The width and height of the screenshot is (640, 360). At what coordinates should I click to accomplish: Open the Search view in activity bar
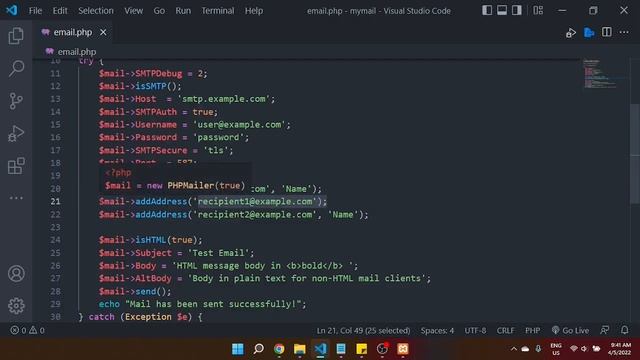[x=16, y=68]
